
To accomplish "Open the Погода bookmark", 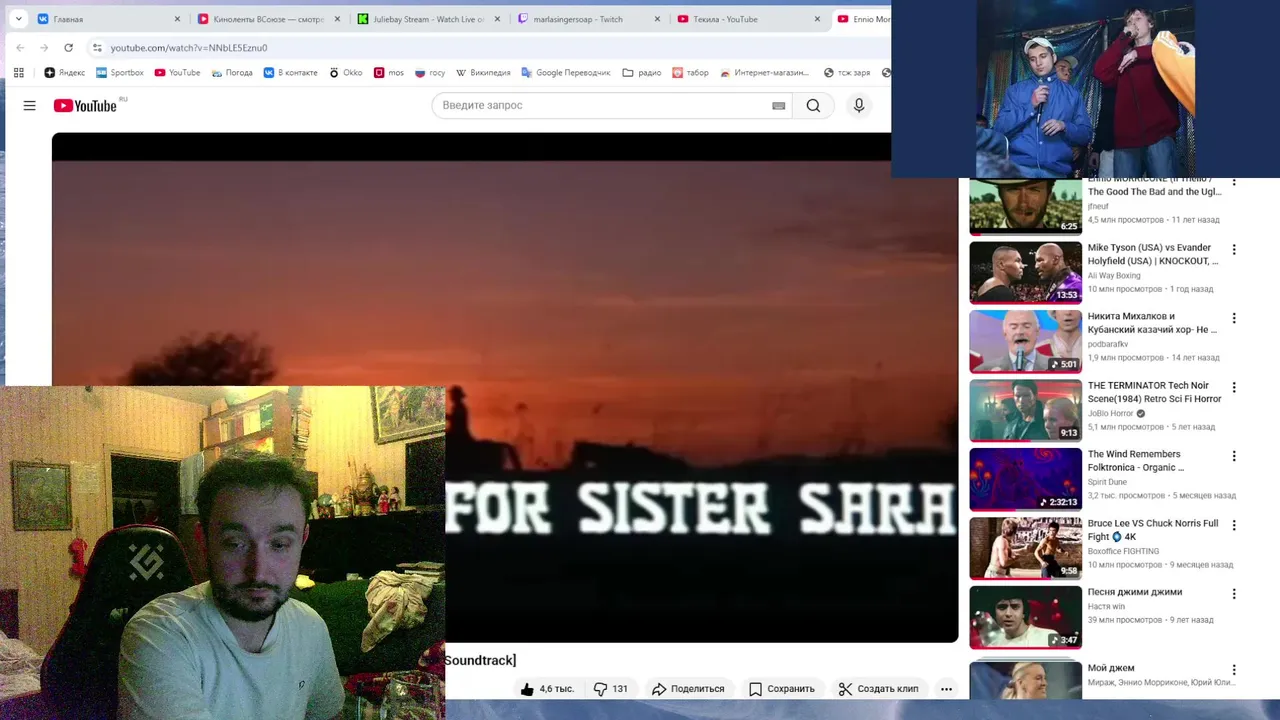I will (232, 72).
